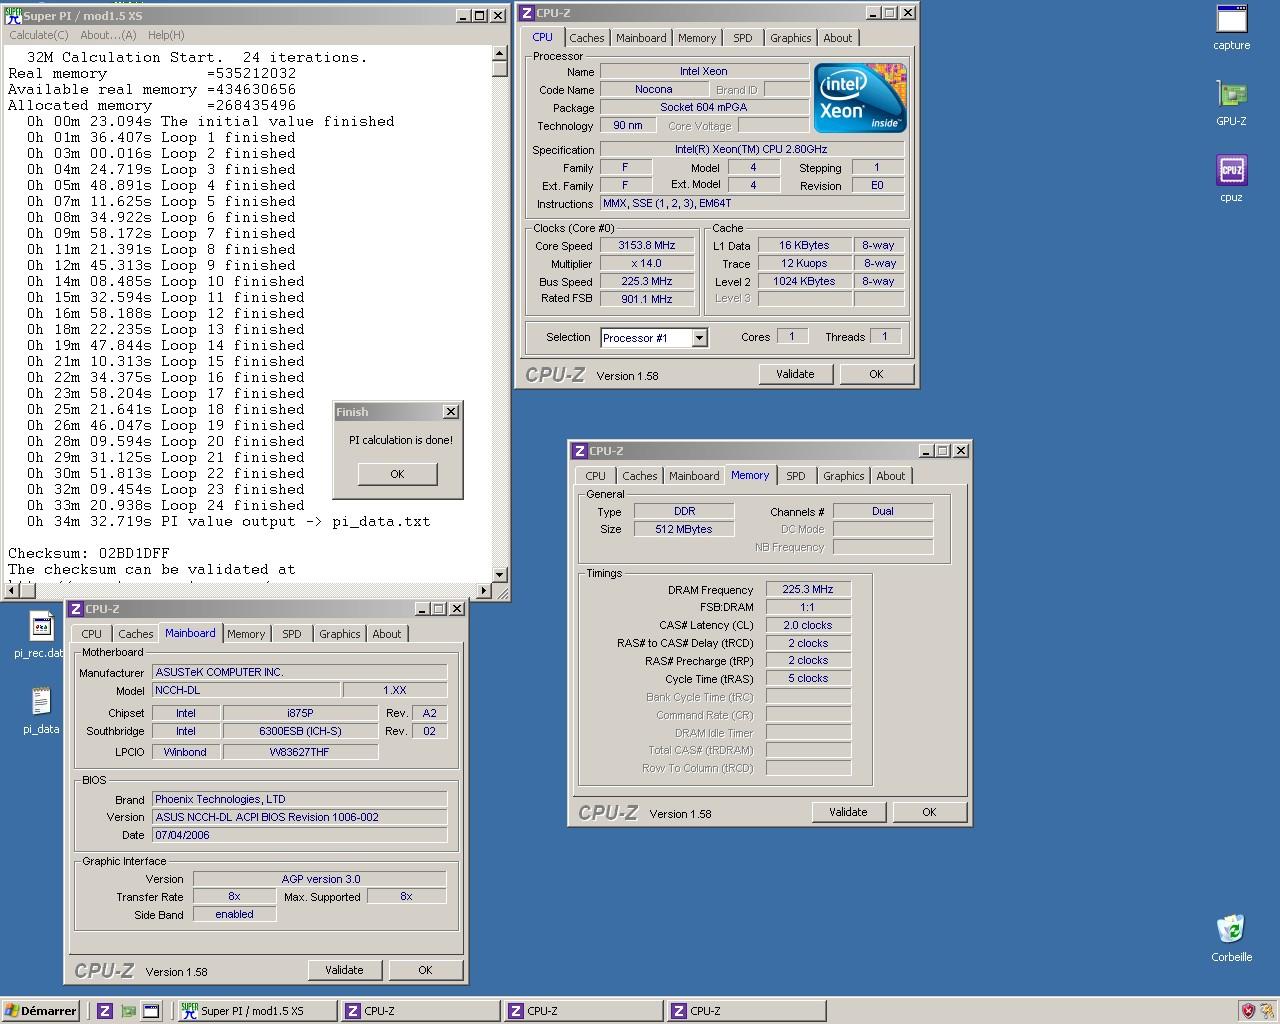Click the BIOS date 07/04/2006 field
Image resolution: width=1280 pixels, height=1024 pixels.
coord(299,835)
